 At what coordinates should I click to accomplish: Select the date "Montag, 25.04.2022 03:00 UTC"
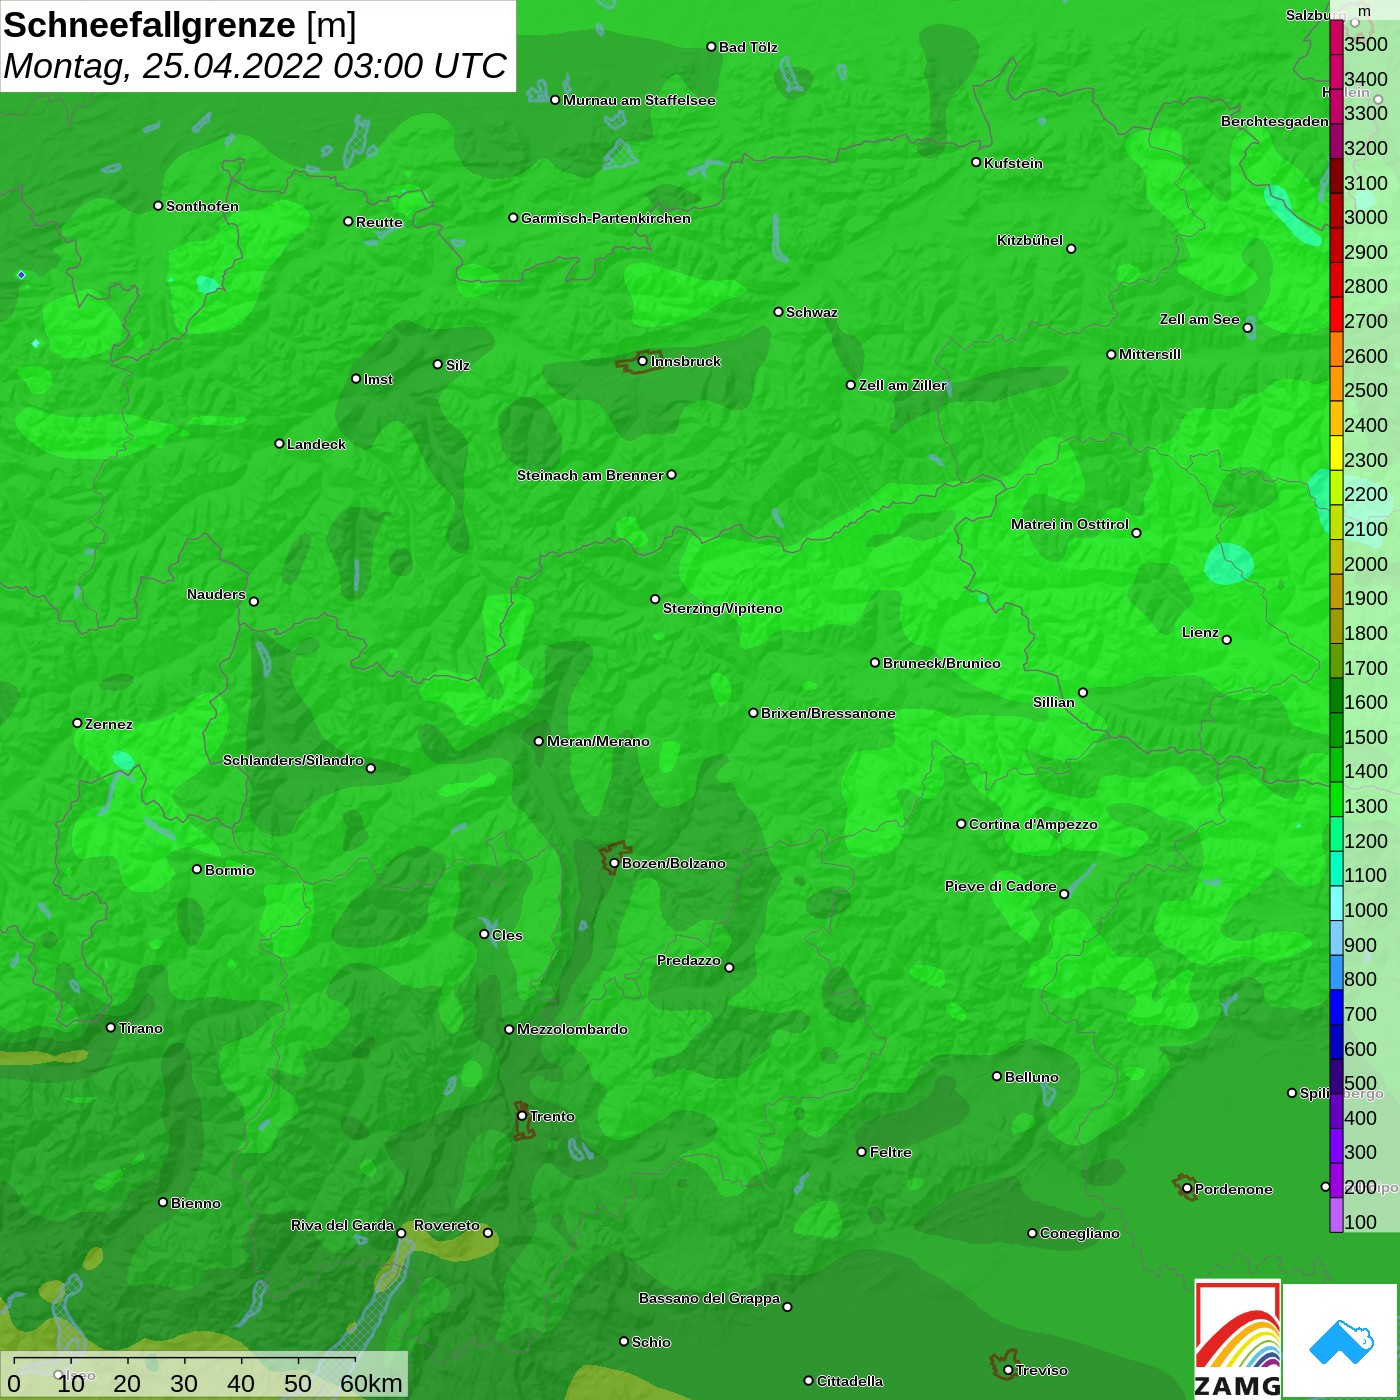tap(256, 66)
